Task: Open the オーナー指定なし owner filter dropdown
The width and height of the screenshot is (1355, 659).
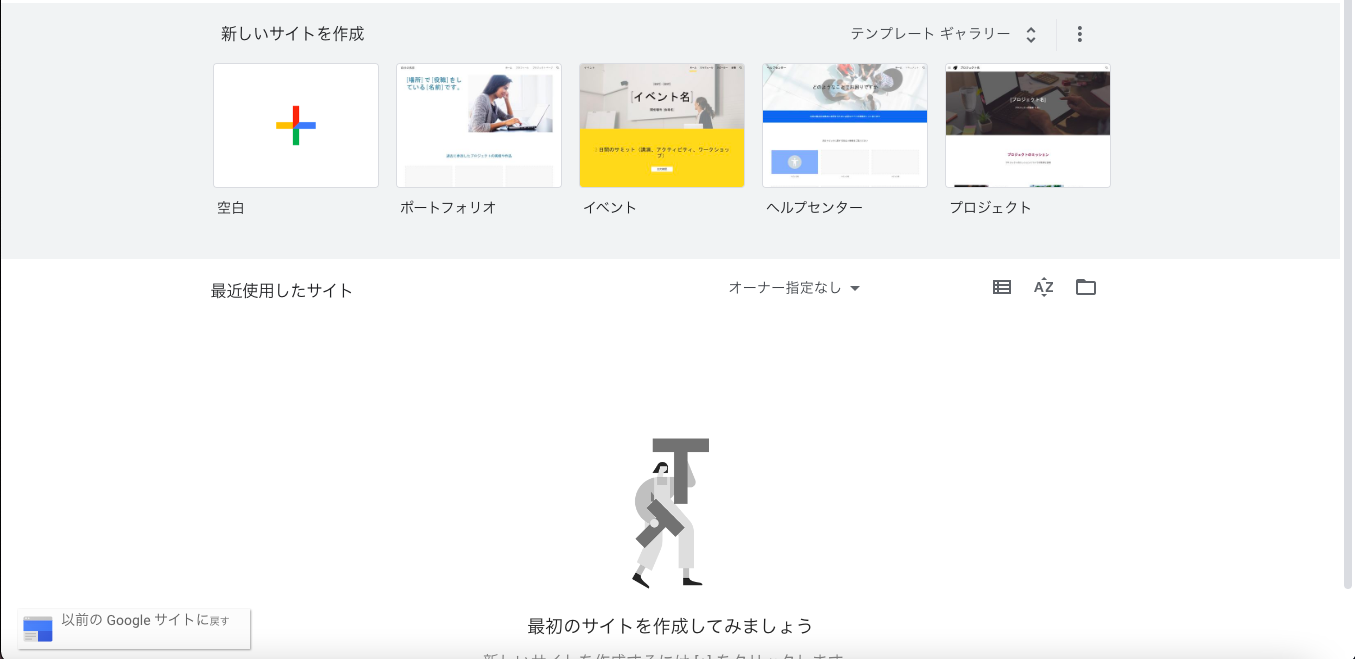Action: click(794, 288)
